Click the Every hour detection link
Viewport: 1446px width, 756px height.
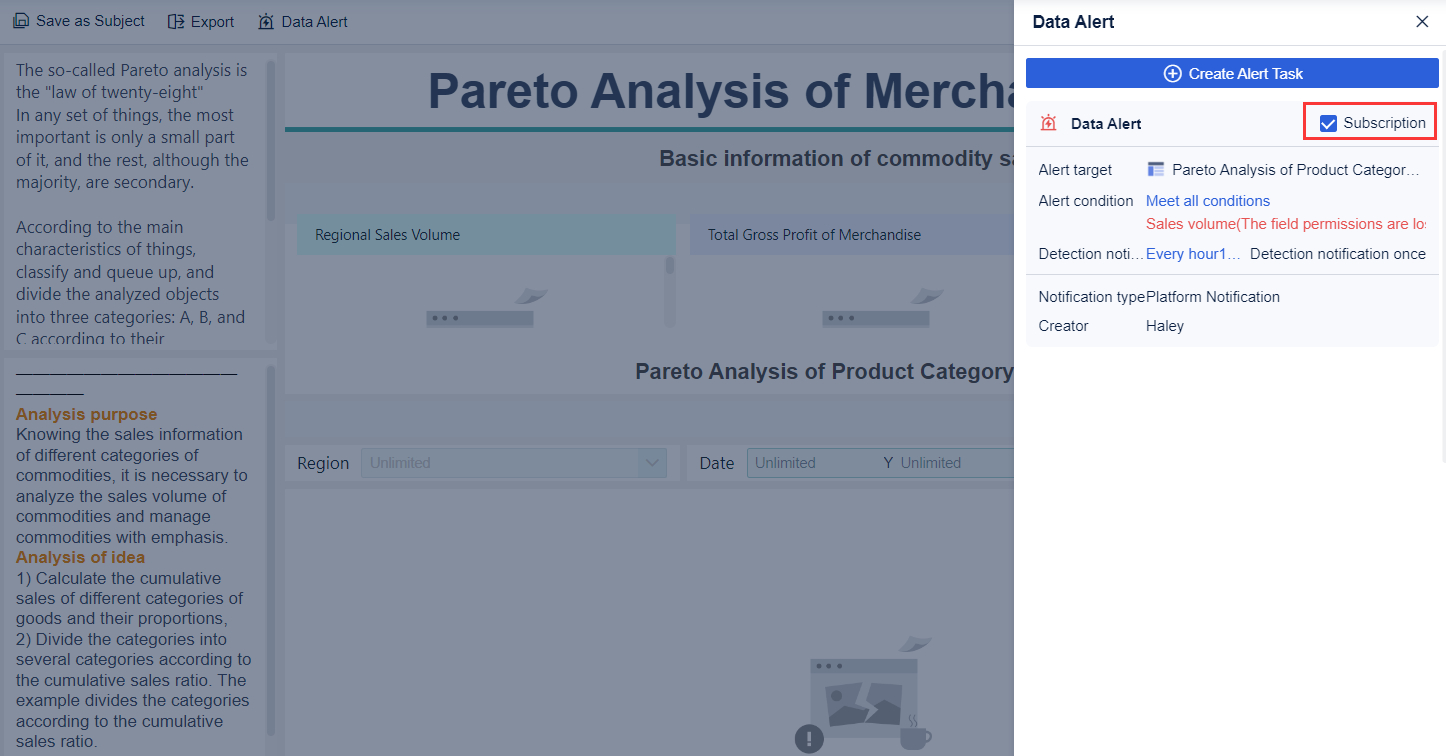pos(1192,253)
